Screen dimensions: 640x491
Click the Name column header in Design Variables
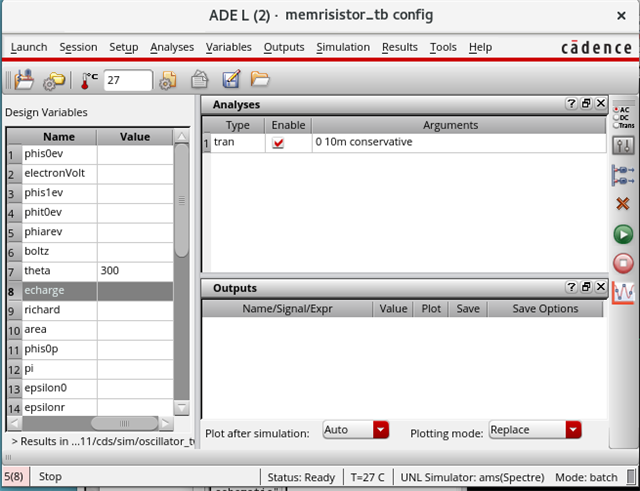click(x=59, y=137)
